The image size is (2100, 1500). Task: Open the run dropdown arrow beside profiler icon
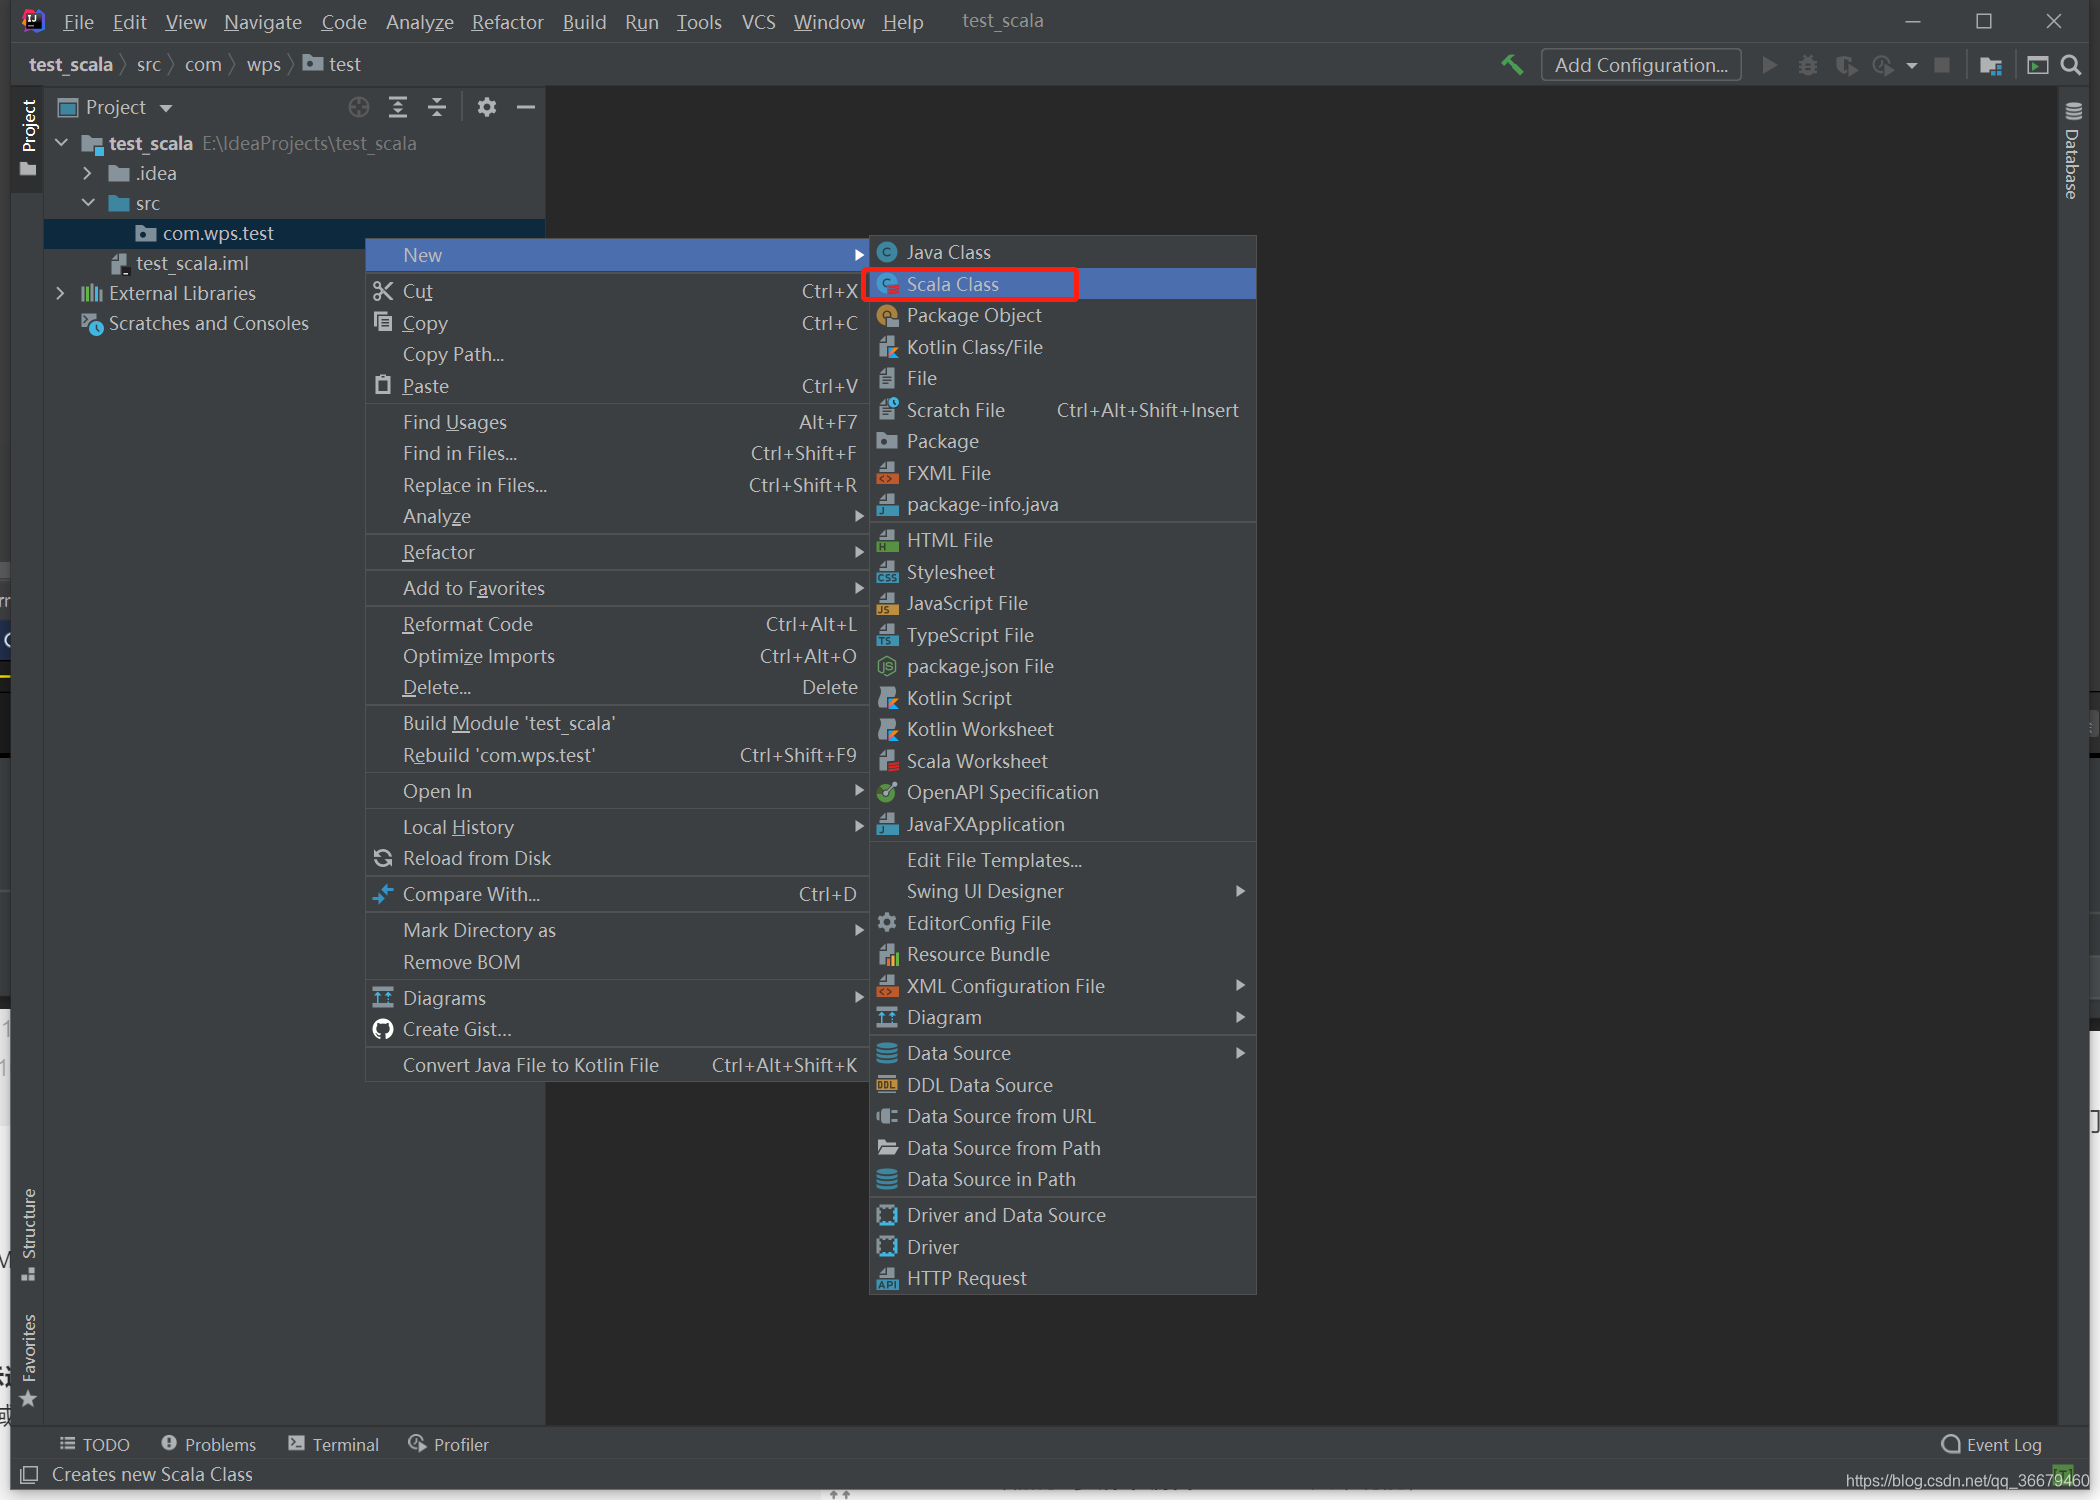(1912, 66)
